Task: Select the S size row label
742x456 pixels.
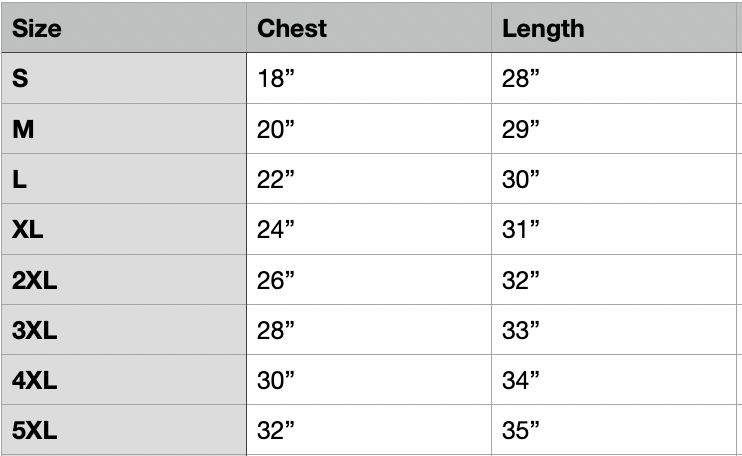Action: pyautogui.click(x=20, y=79)
